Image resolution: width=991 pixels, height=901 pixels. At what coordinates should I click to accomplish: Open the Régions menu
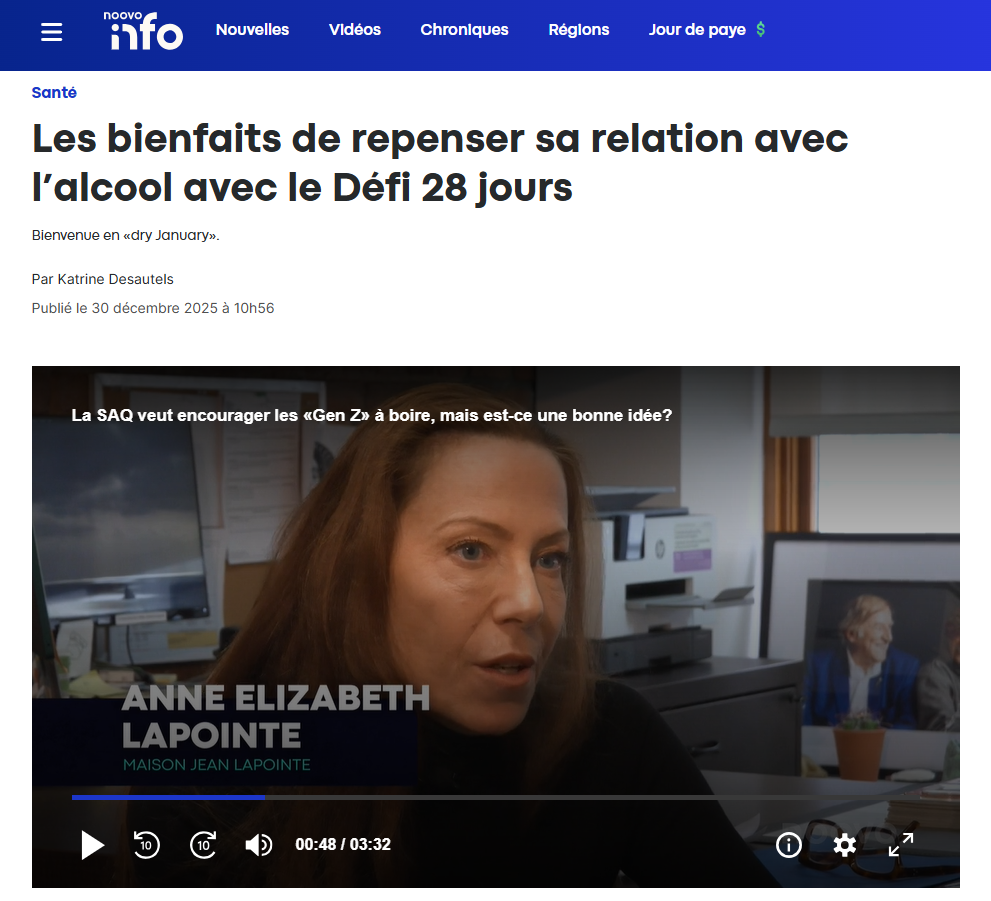579,30
